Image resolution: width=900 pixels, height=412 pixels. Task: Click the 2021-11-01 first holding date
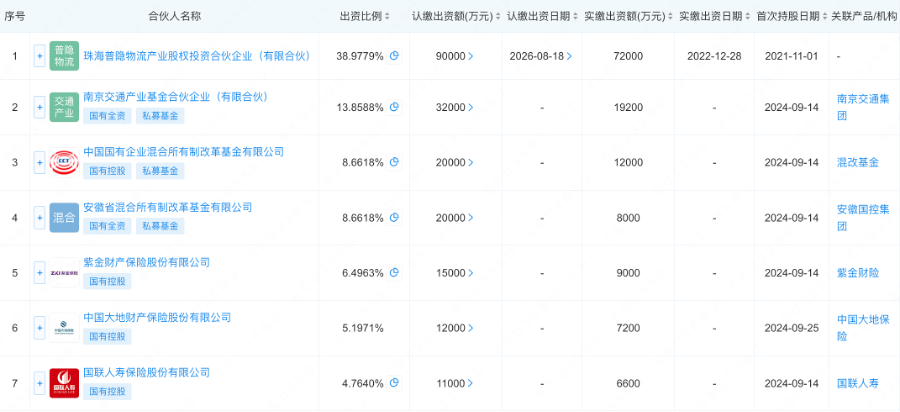(792, 56)
